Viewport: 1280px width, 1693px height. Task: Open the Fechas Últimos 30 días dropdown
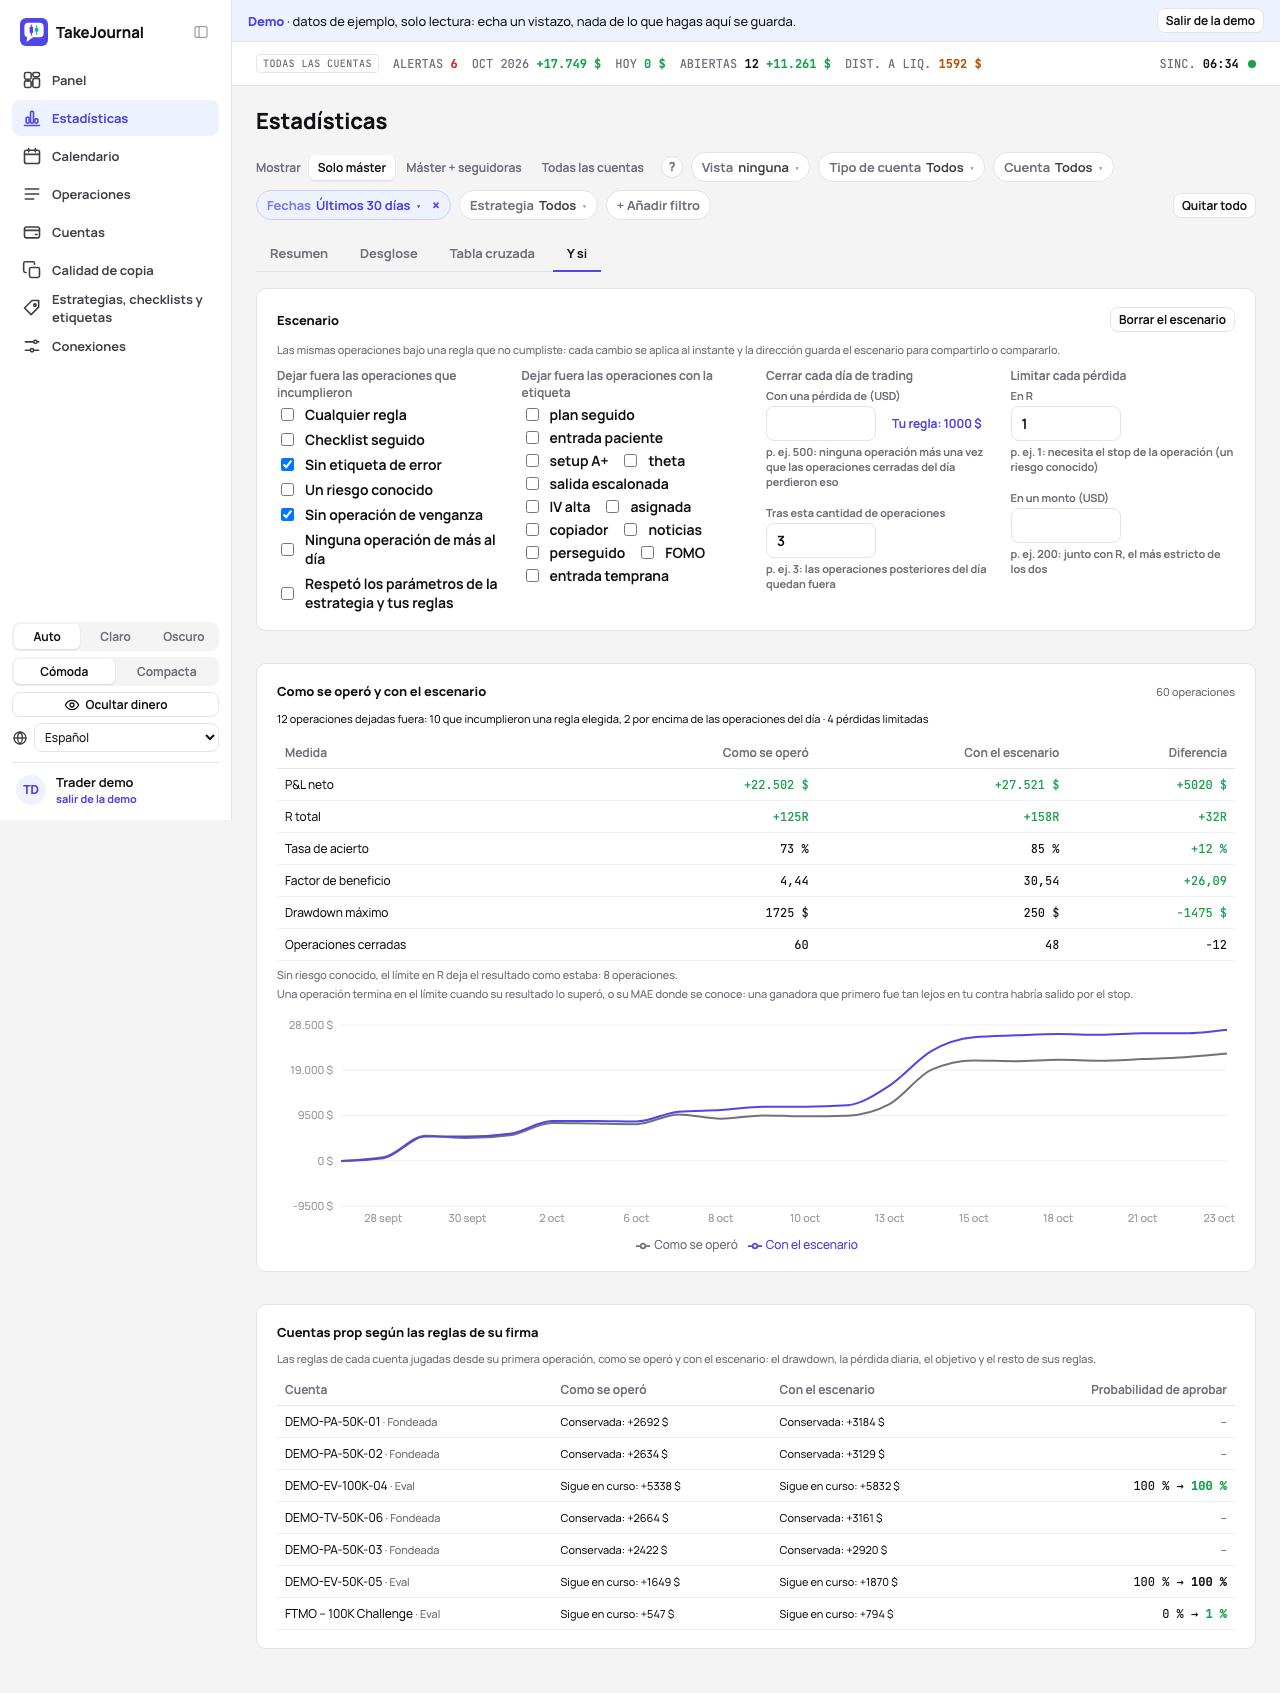coord(344,205)
